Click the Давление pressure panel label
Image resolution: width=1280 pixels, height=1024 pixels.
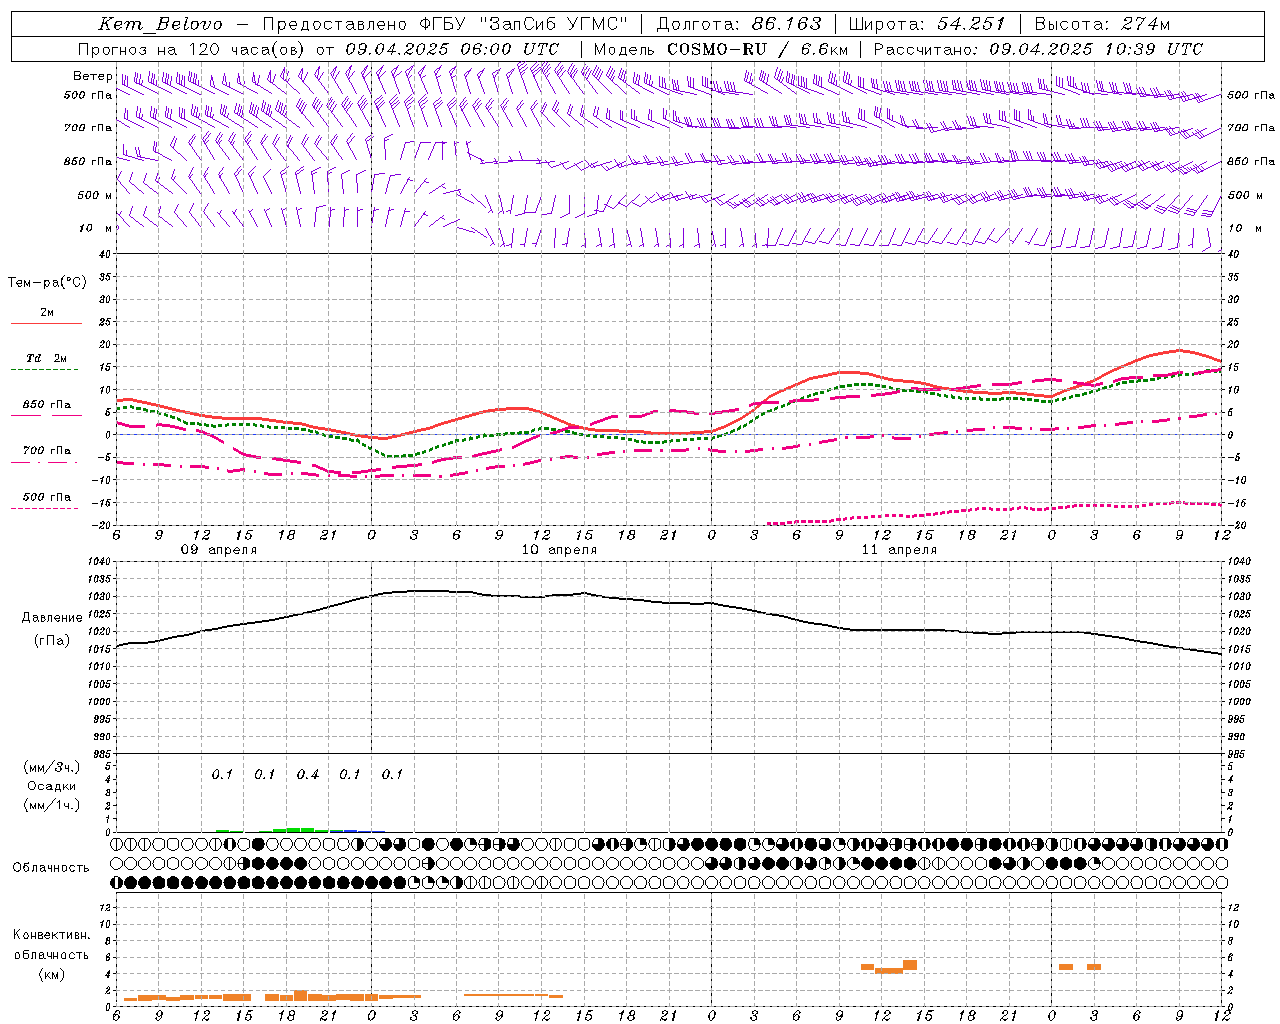pos(52,618)
